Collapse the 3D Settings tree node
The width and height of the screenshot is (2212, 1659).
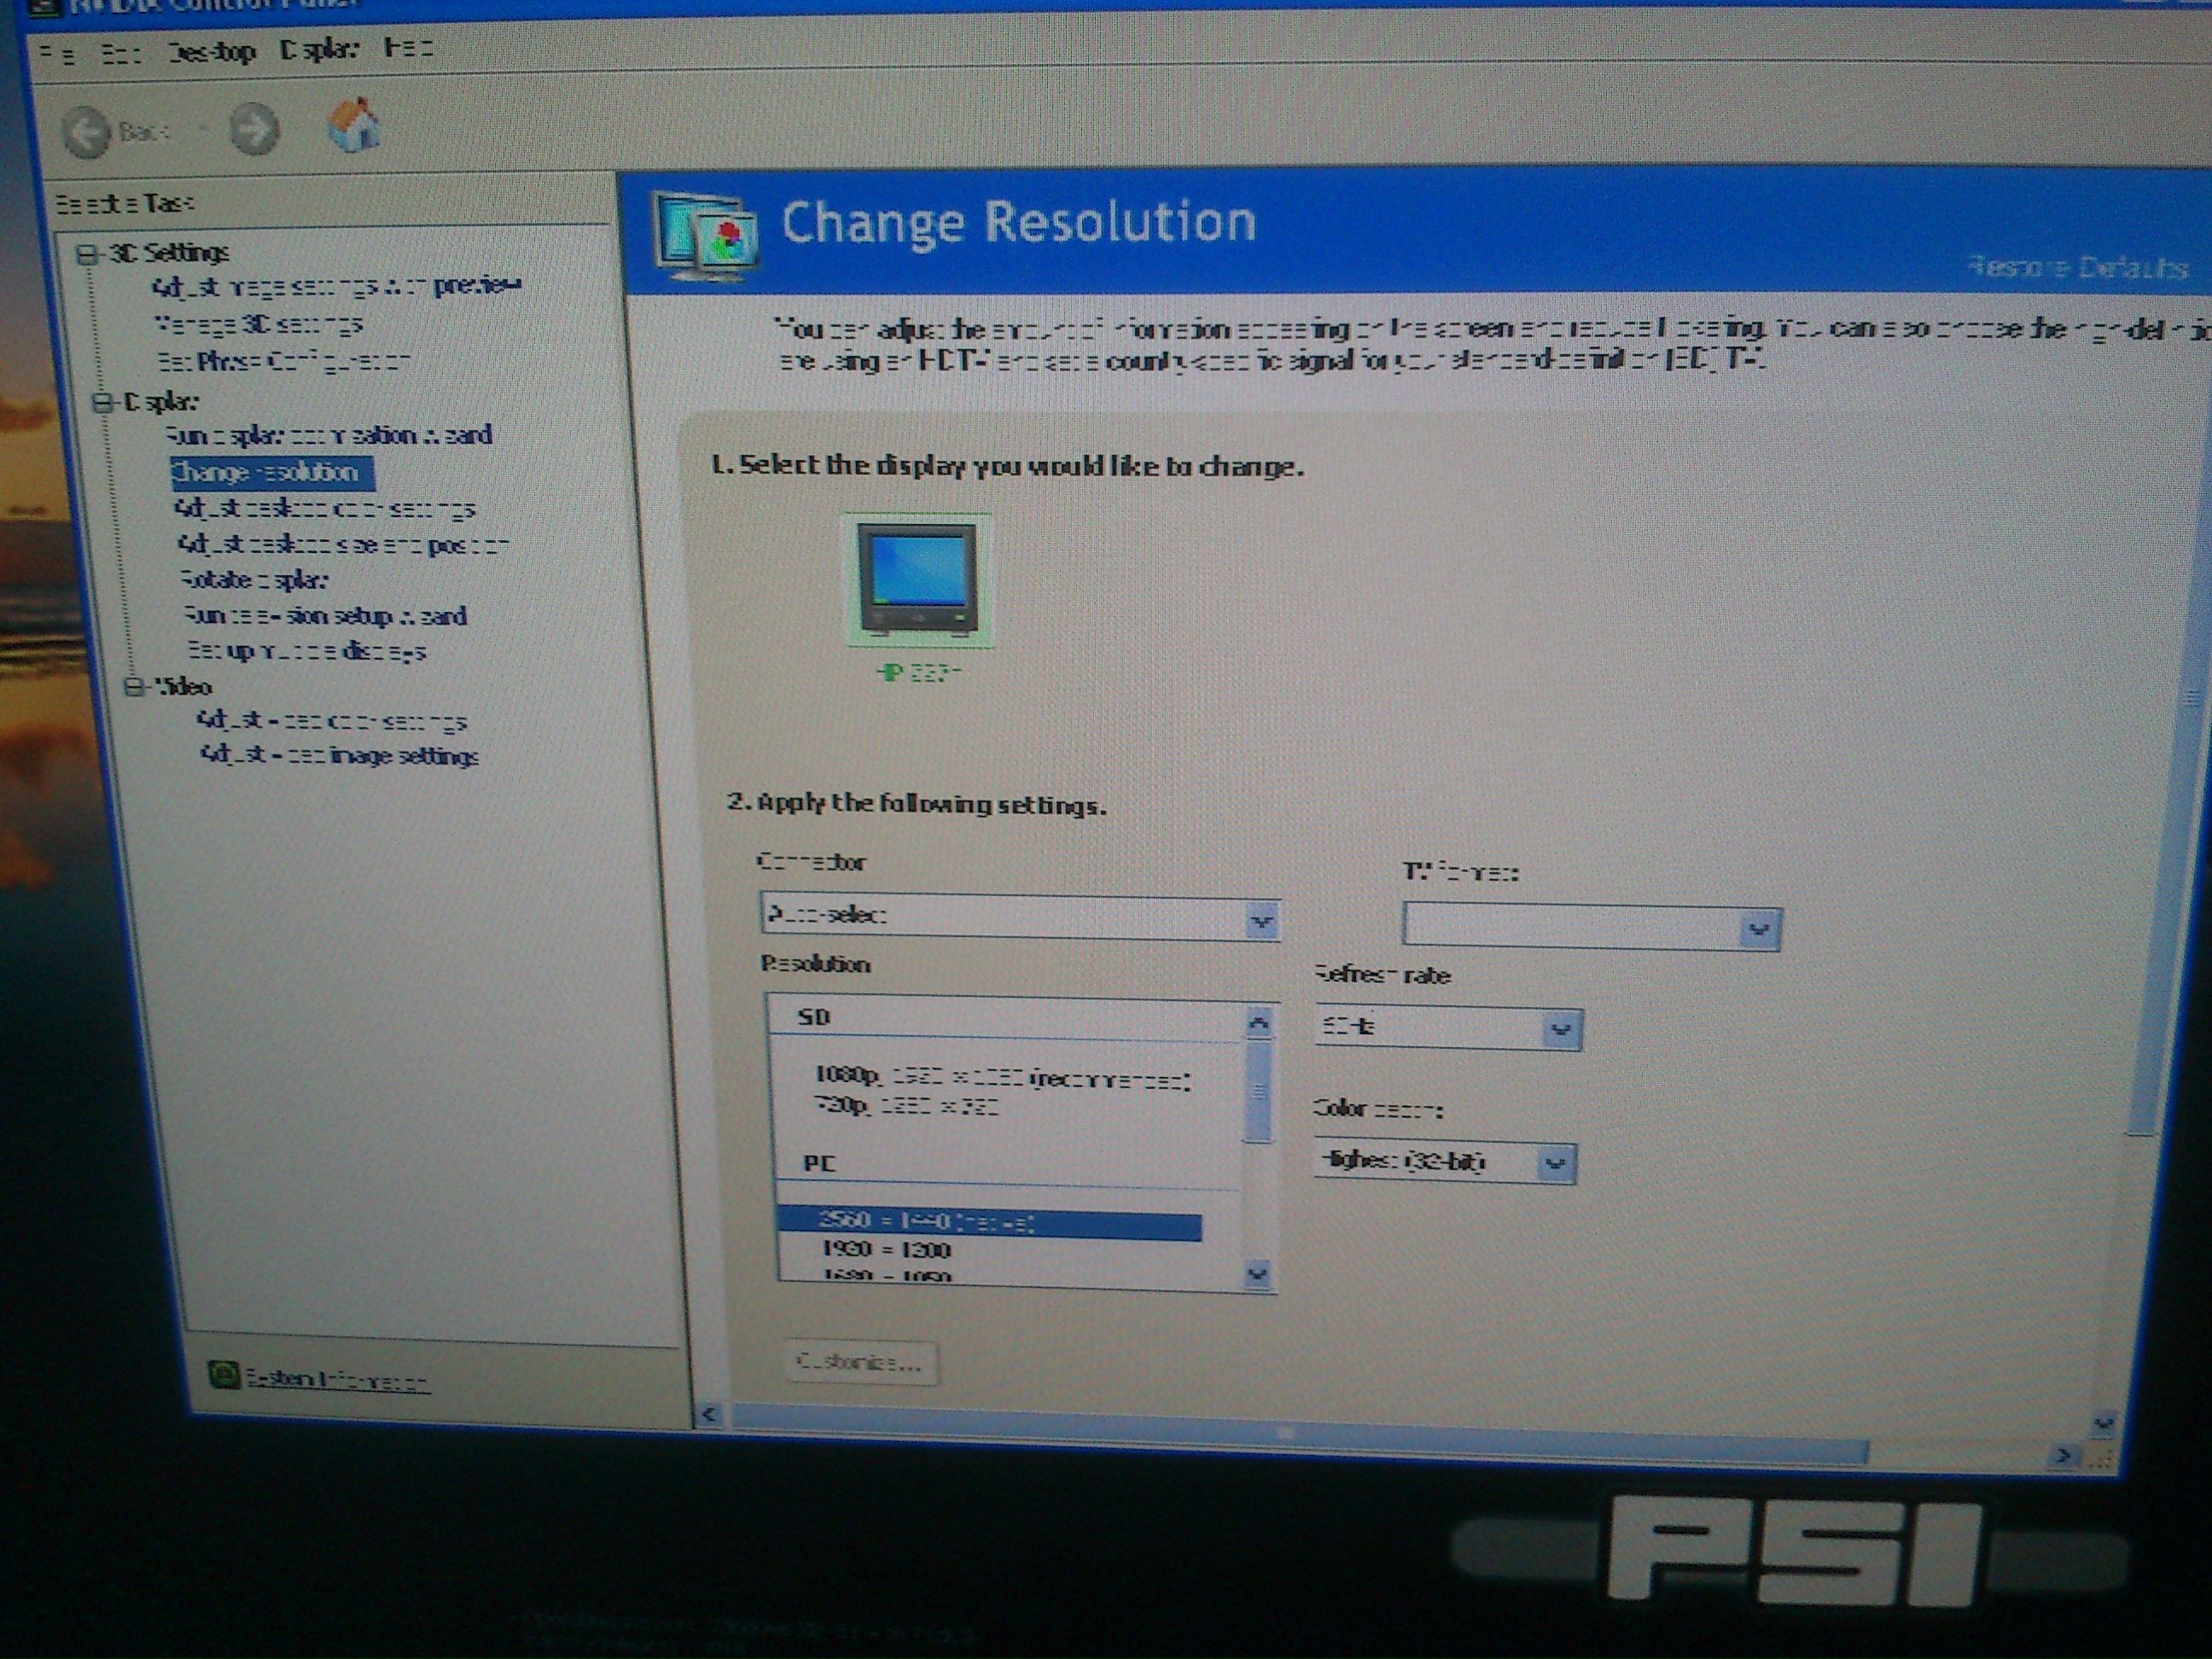(88, 254)
